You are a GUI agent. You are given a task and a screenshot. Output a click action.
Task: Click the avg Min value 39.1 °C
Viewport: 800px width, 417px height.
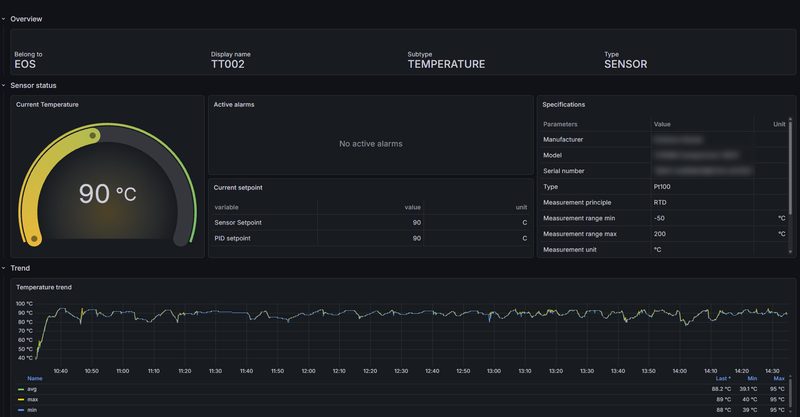pyautogui.click(x=748, y=389)
